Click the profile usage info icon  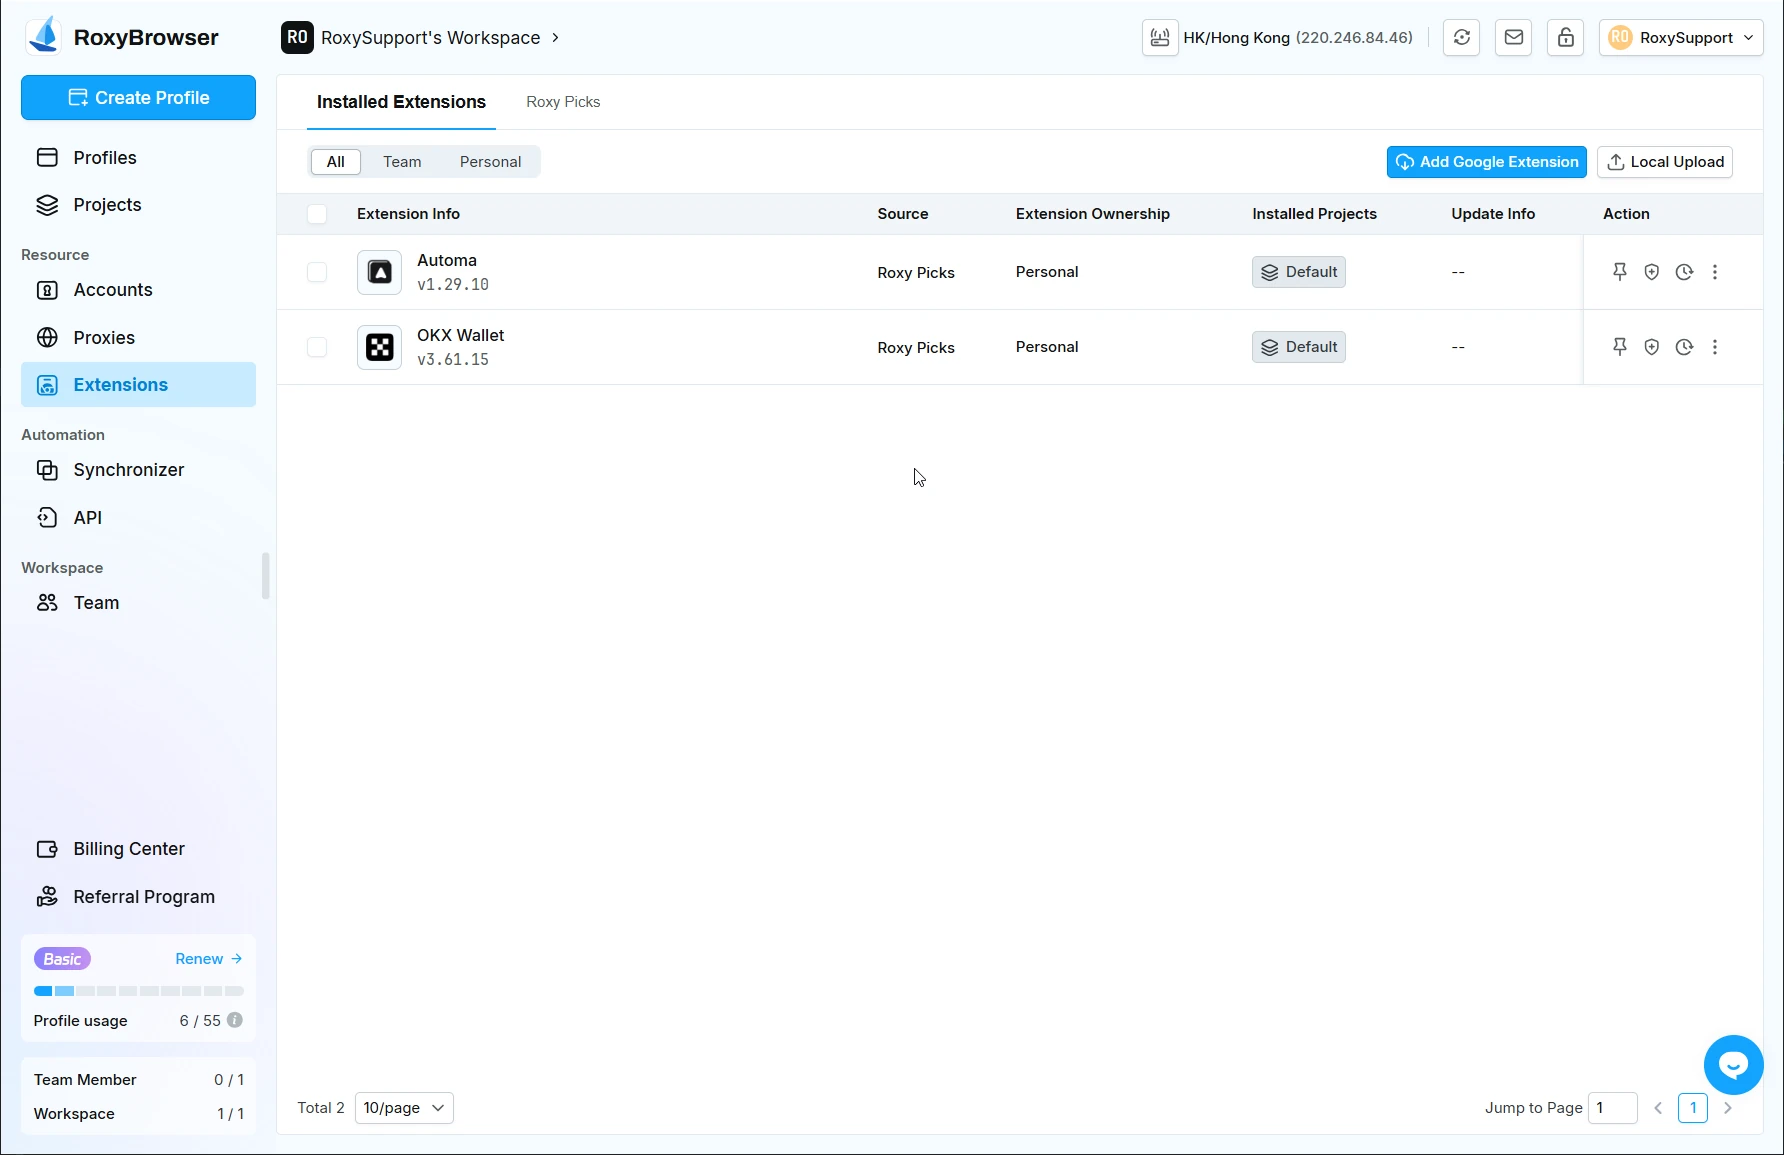coord(235,1020)
